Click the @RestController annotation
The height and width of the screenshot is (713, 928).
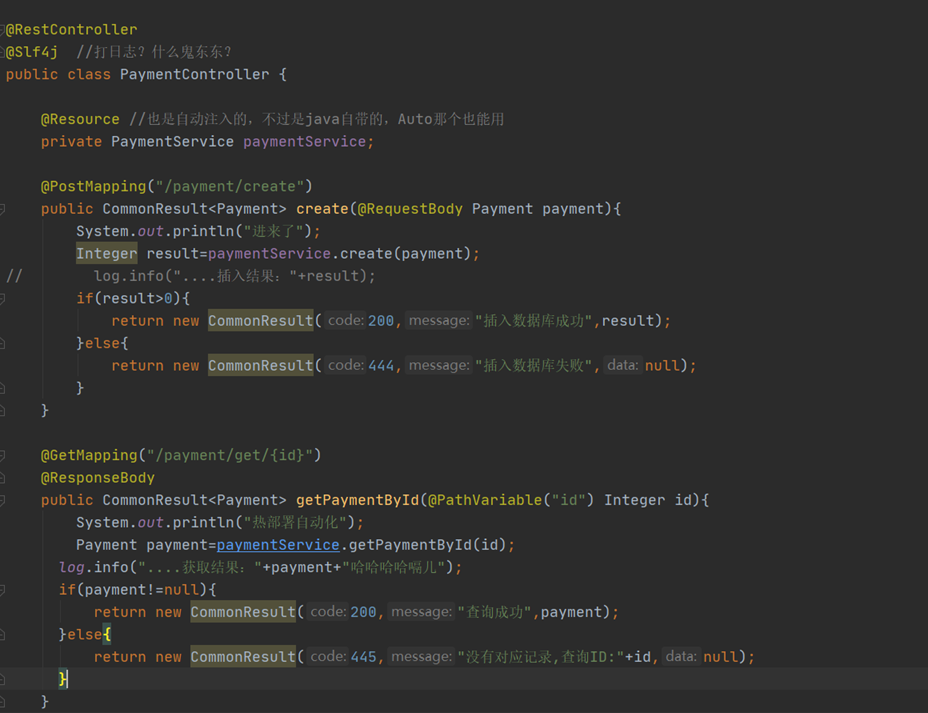(72, 30)
